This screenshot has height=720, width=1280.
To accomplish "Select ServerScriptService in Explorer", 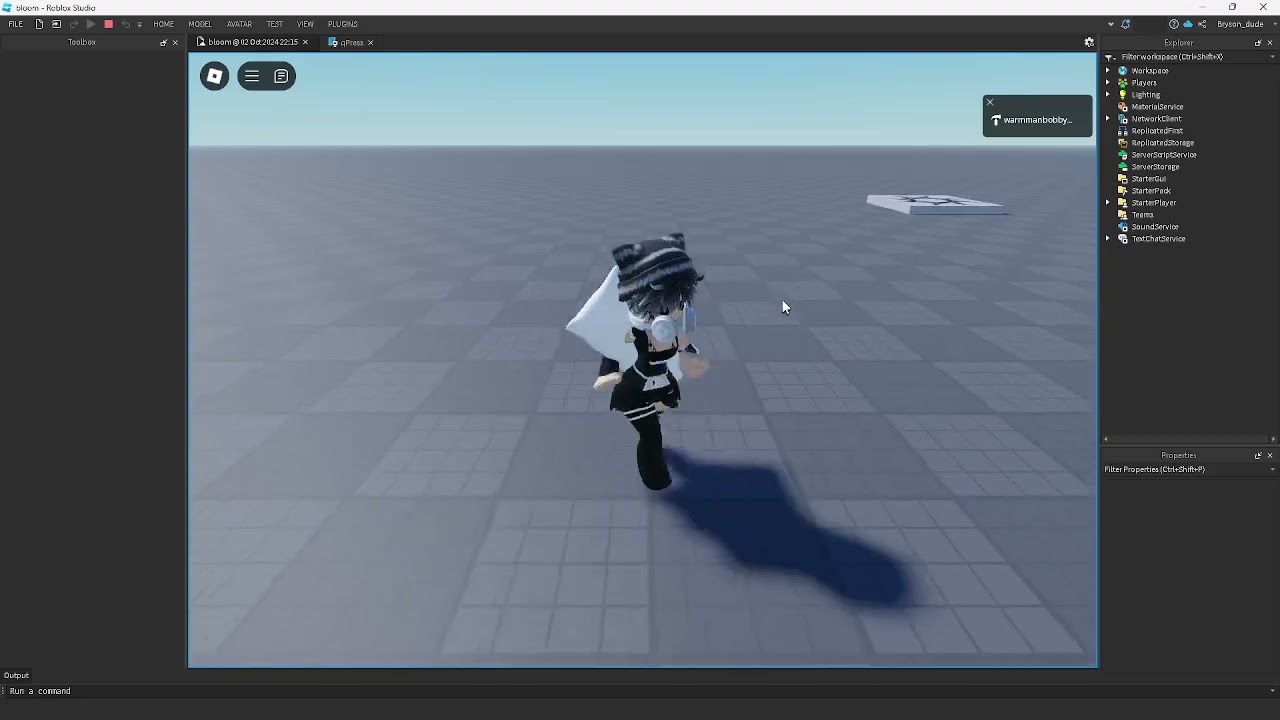I will click(x=1164, y=155).
